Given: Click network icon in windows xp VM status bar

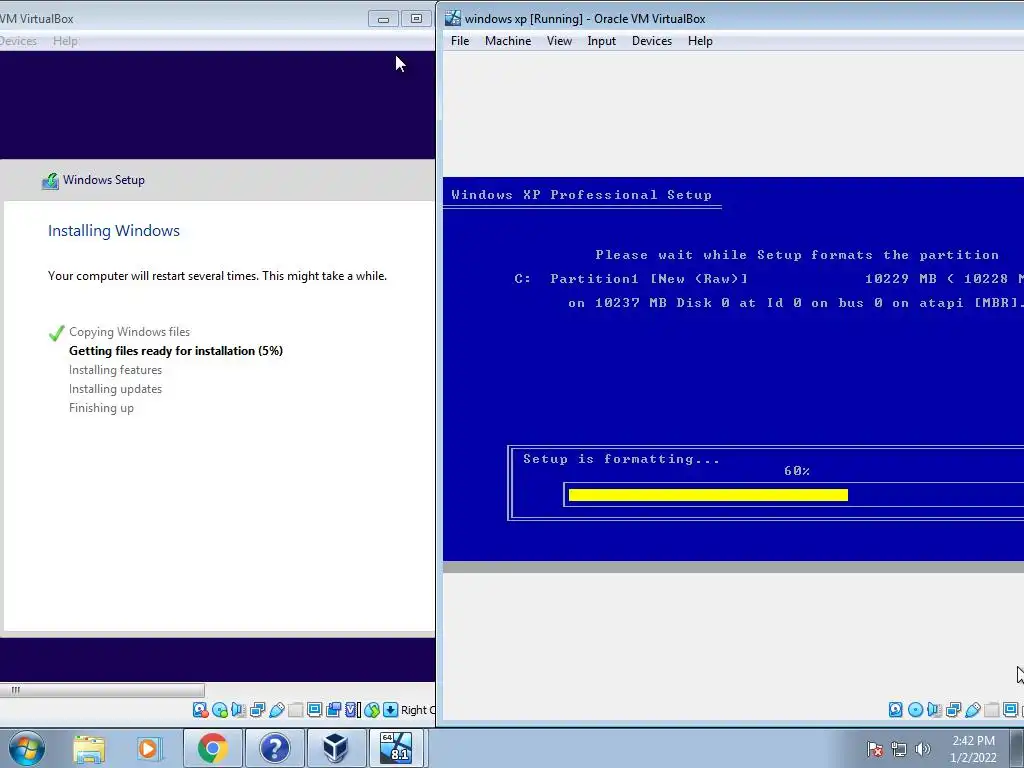Looking at the screenshot, I should pyautogui.click(x=953, y=710).
